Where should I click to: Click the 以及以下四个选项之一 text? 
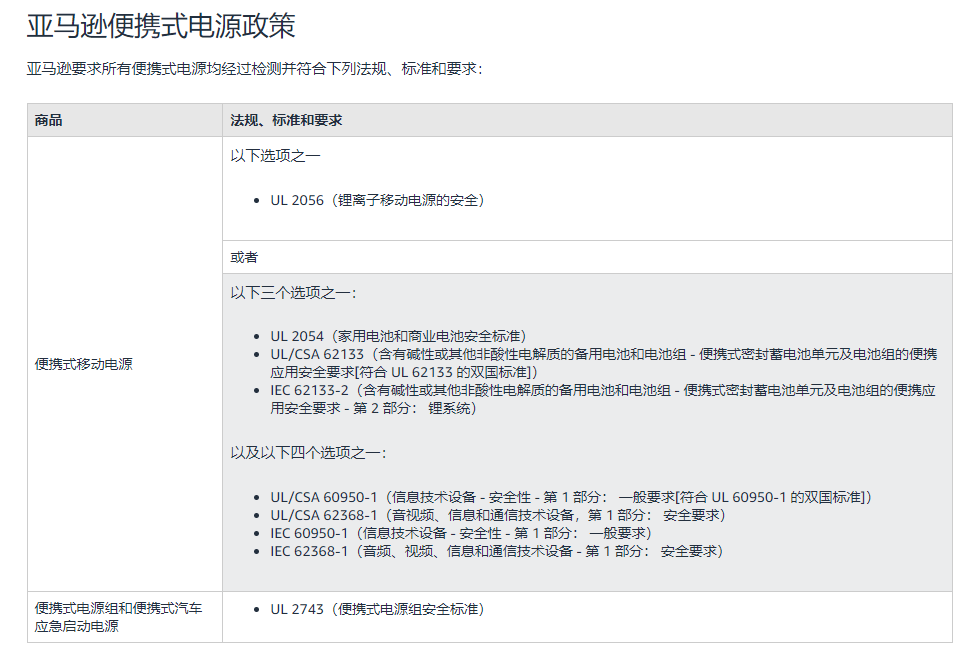point(308,453)
